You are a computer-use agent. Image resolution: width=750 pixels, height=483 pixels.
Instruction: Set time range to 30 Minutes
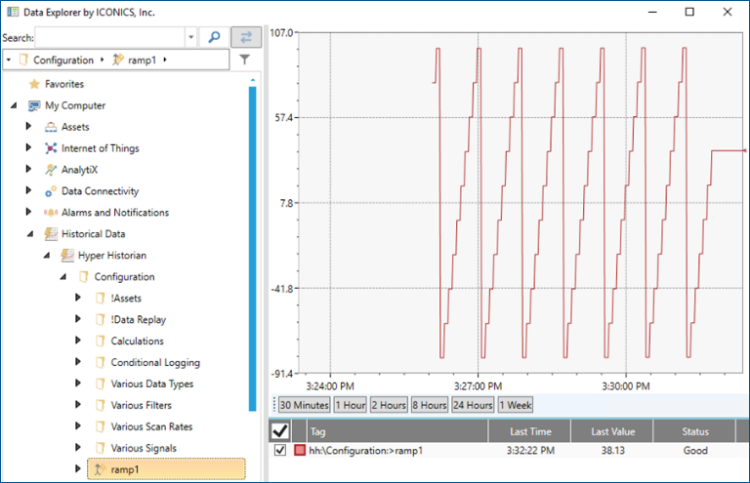[x=303, y=405]
